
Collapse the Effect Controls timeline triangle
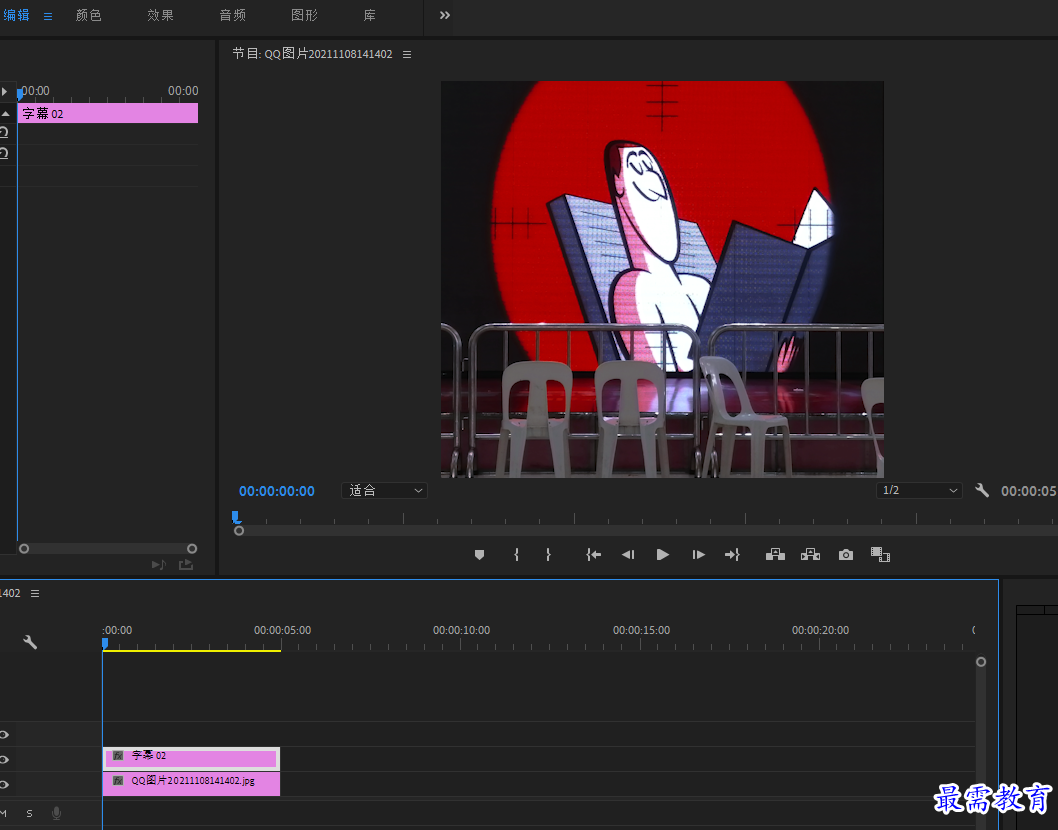tap(5, 113)
